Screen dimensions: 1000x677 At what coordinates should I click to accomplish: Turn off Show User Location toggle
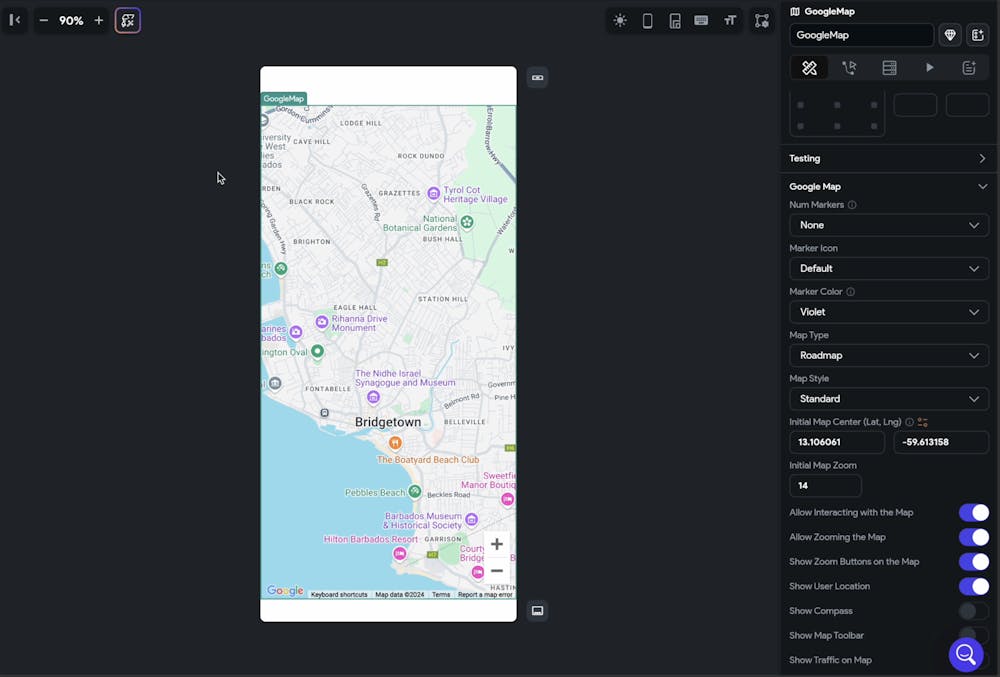pyautogui.click(x=973, y=587)
